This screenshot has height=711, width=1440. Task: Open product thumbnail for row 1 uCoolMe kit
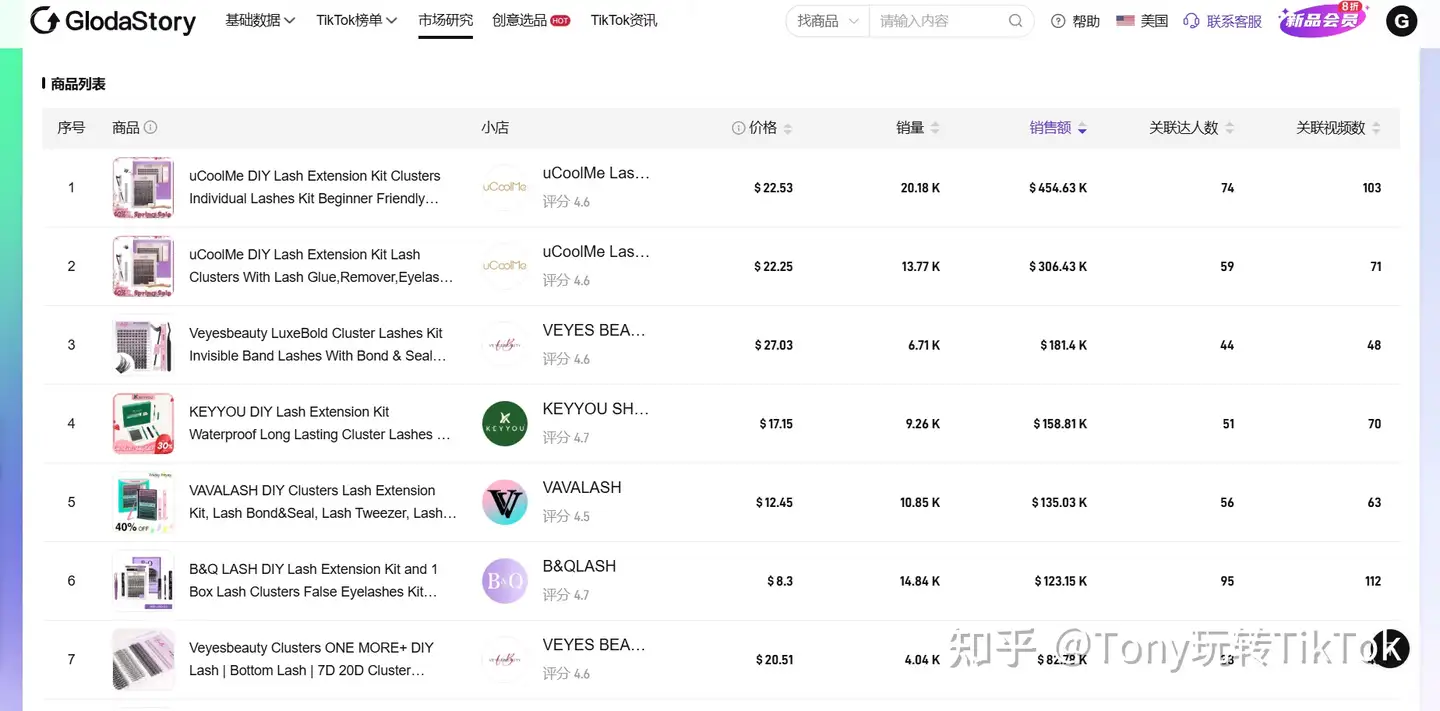point(143,187)
